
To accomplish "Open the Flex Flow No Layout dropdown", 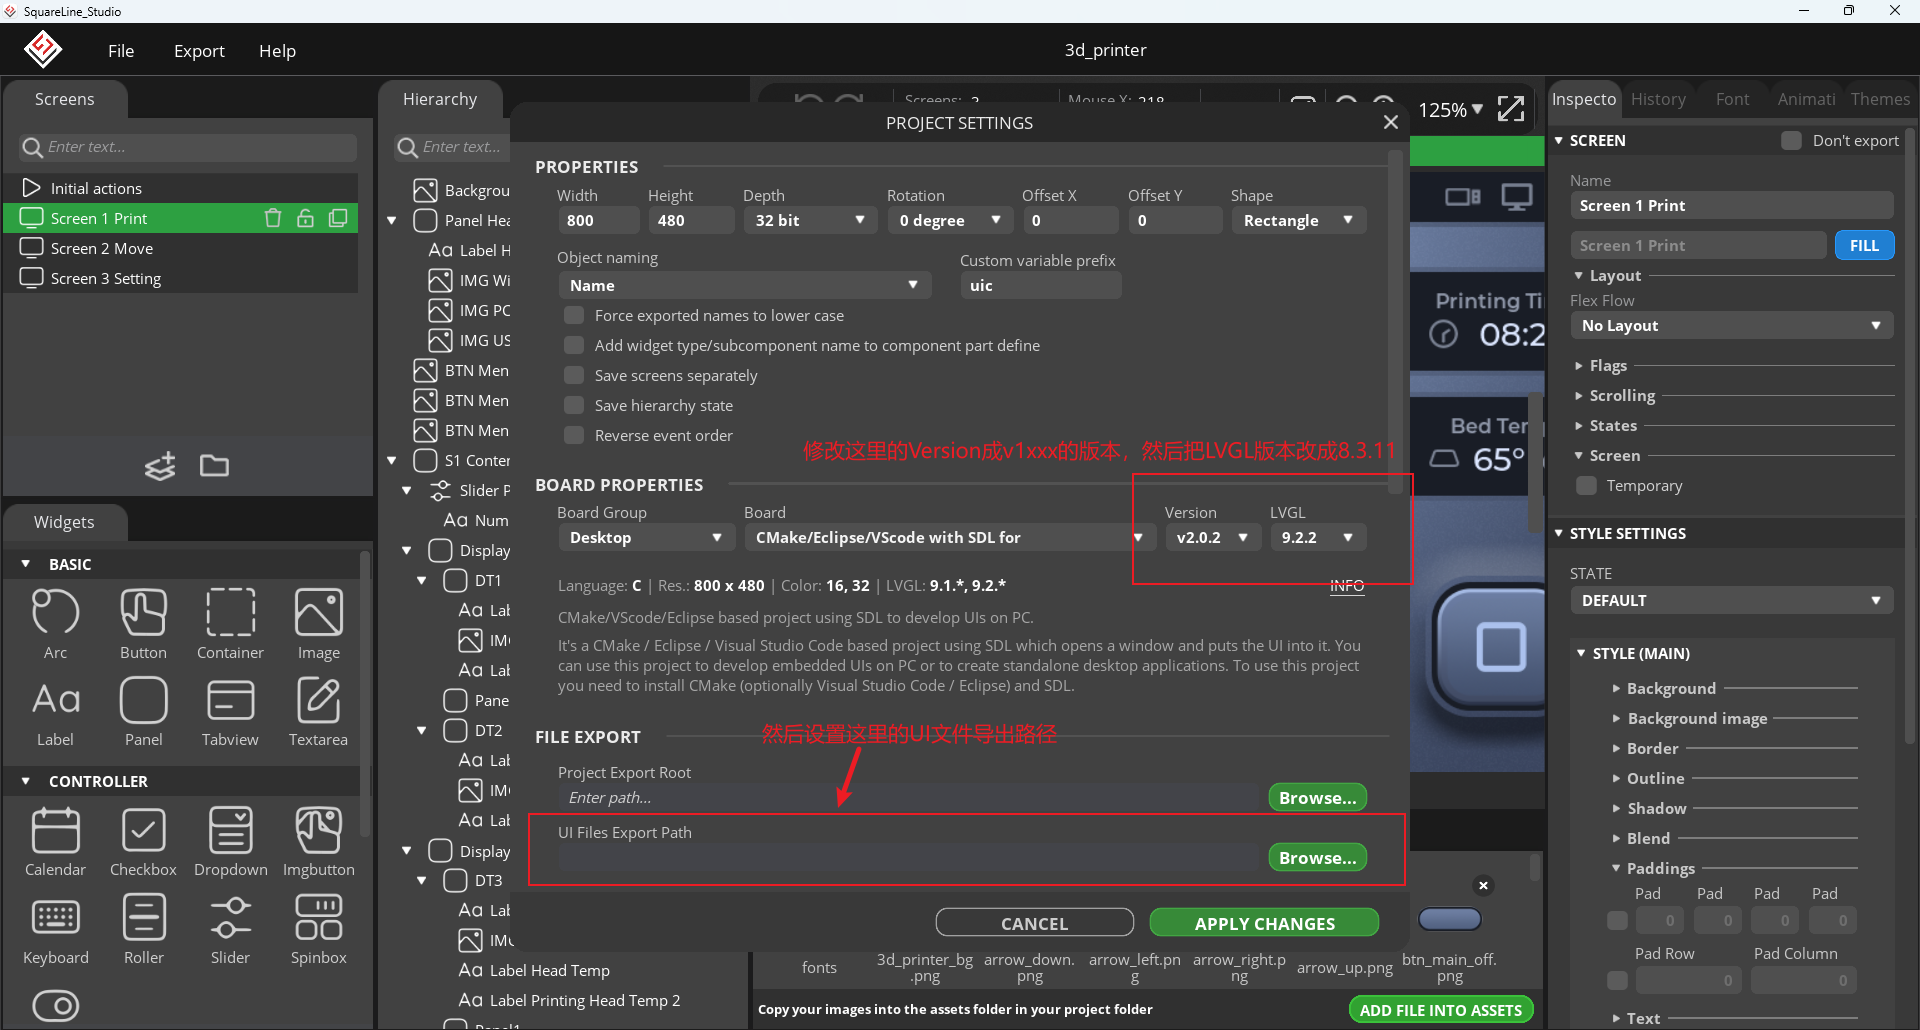I will (x=1731, y=325).
